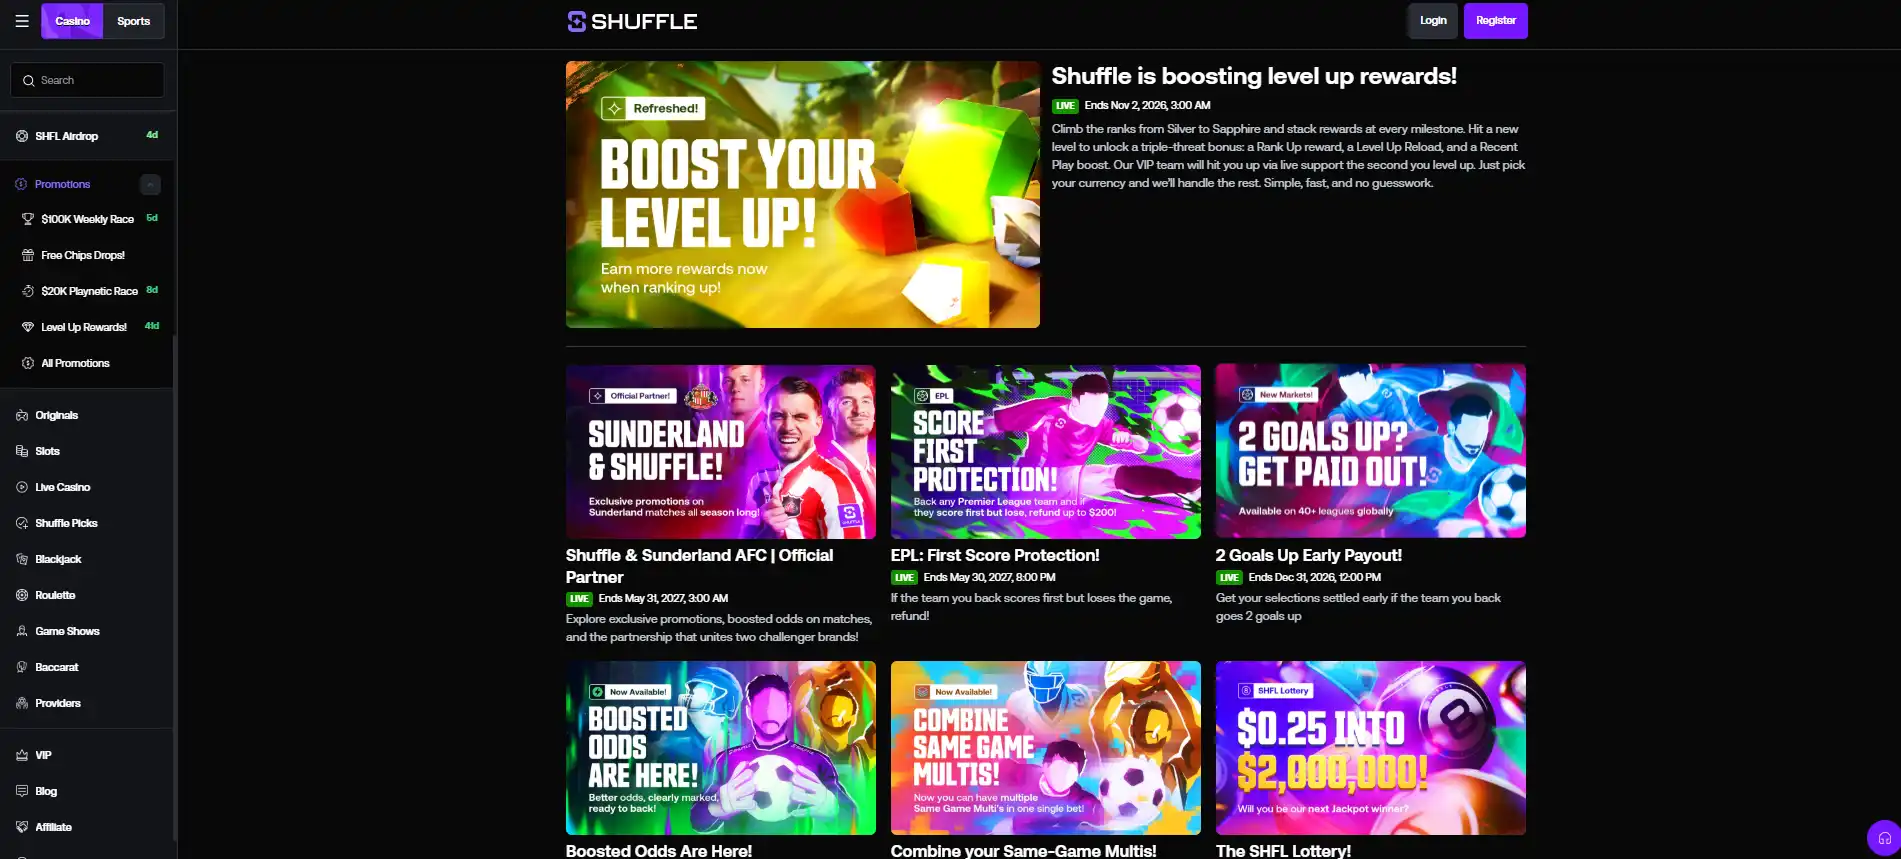The height and width of the screenshot is (859, 1901).
Task: Open the $0.25 Into $2,000,000 lottery image
Action: [1371, 748]
